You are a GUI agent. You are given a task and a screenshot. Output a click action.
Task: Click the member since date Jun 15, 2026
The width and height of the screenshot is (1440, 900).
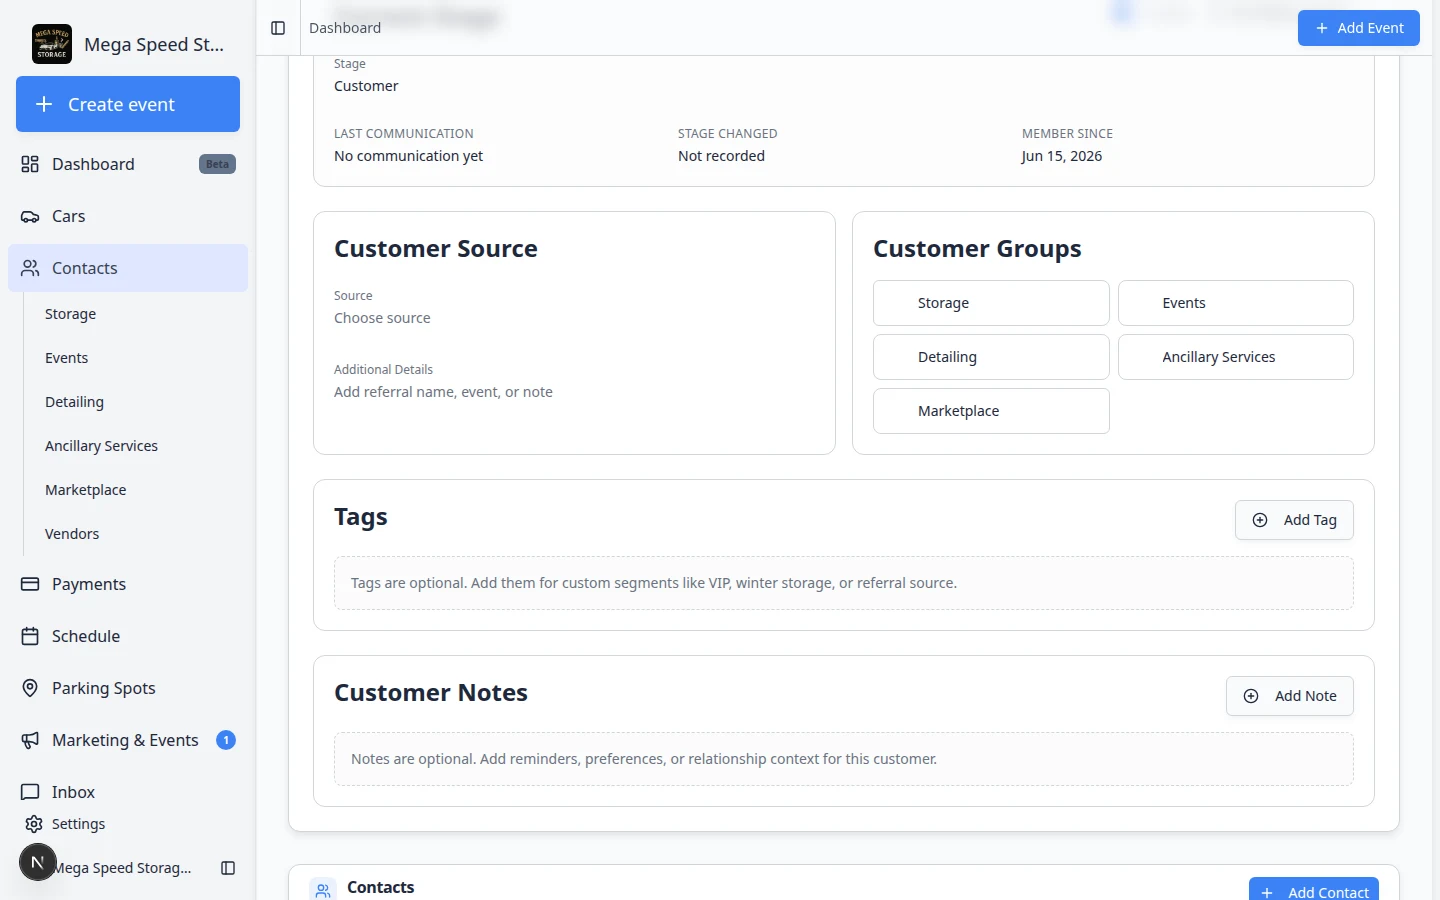[x=1061, y=156]
